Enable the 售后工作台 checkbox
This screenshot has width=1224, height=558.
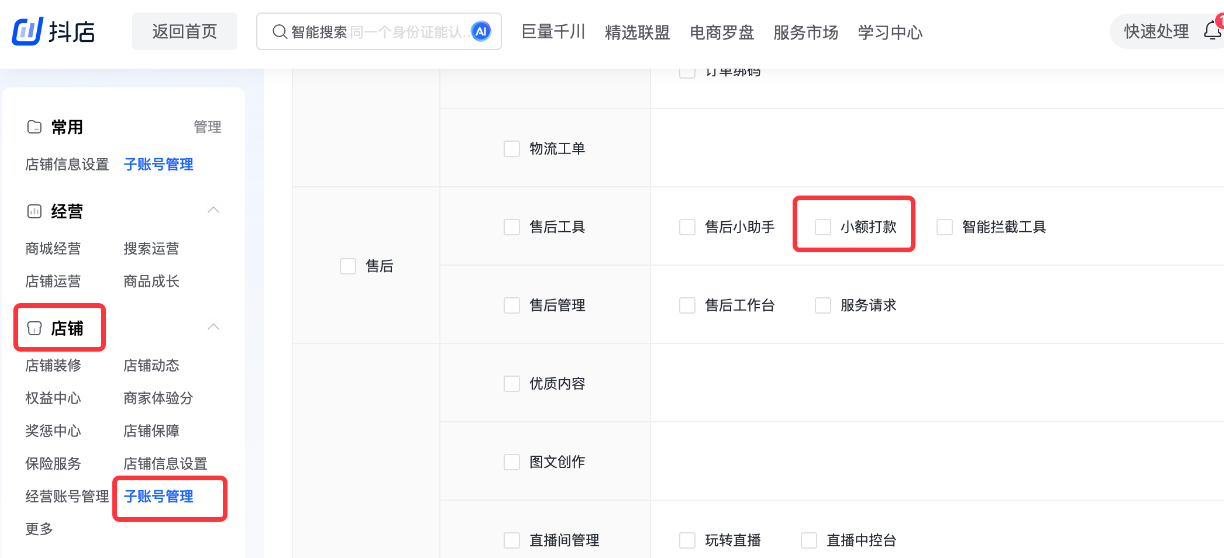(x=687, y=305)
